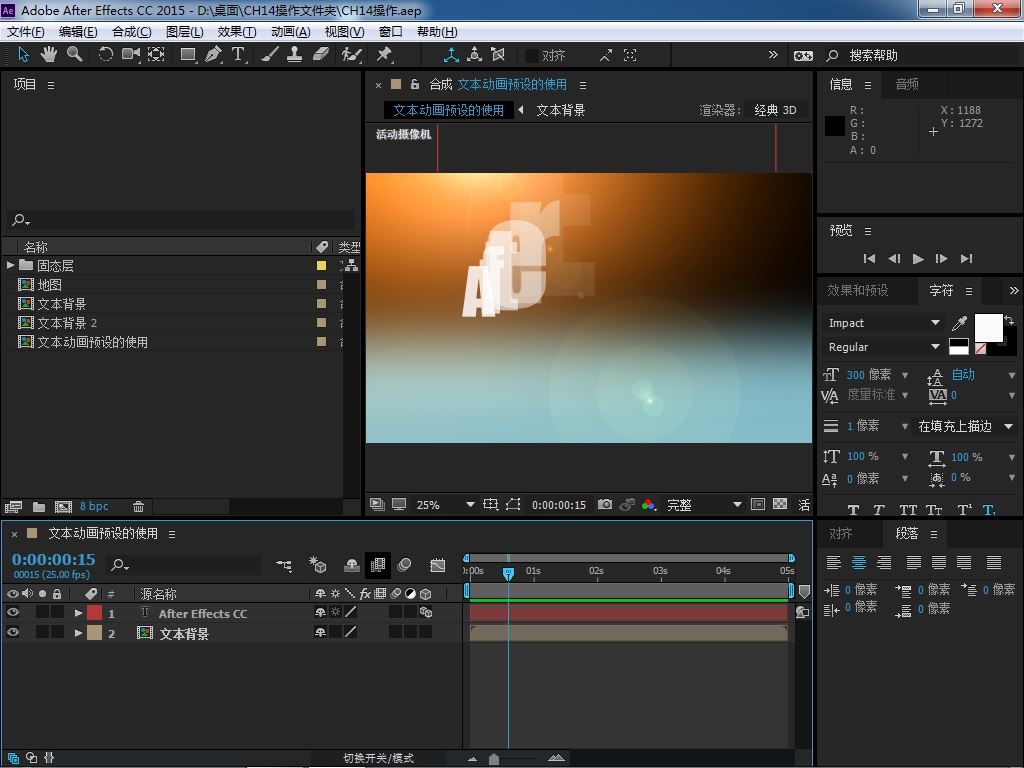
Task: Switch to the 效果和预设 tab
Action: [x=857, y=291]
